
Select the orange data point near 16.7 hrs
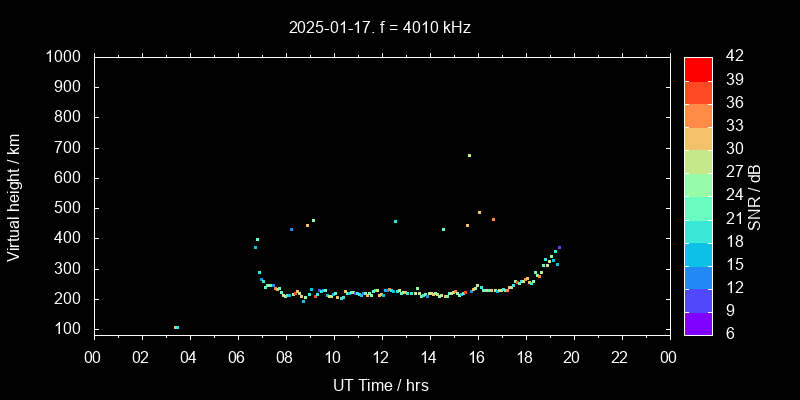point(493,219)
